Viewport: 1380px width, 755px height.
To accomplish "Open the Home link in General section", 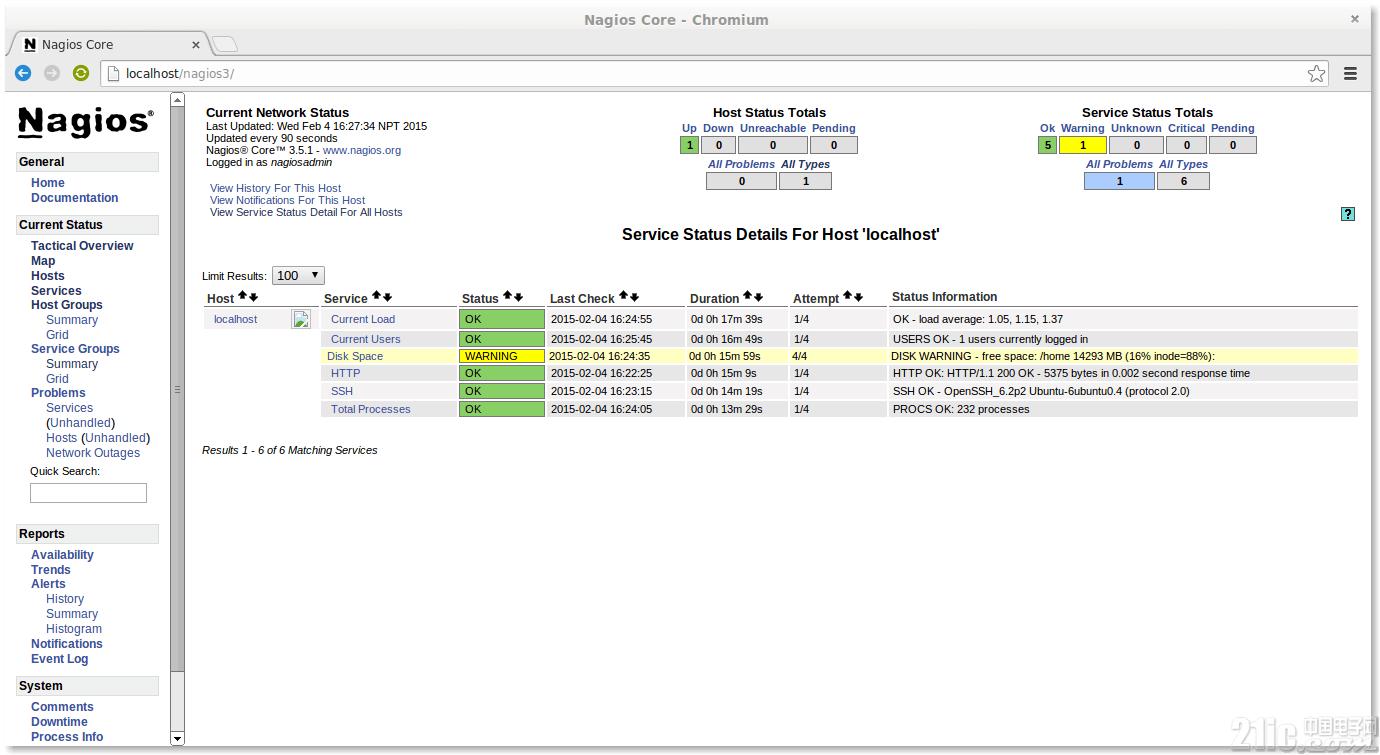I will (x=47, y=183).
